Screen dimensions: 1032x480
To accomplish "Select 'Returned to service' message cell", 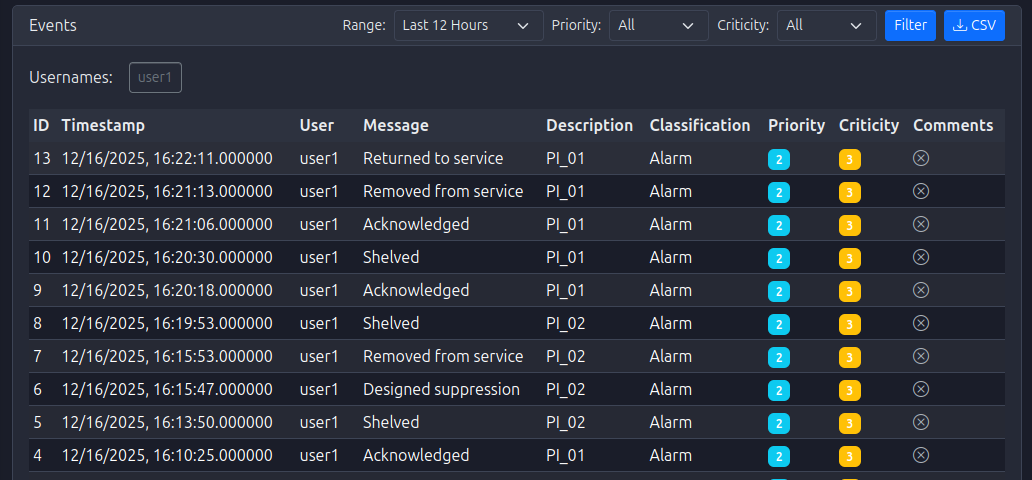I will coord(433,158).
